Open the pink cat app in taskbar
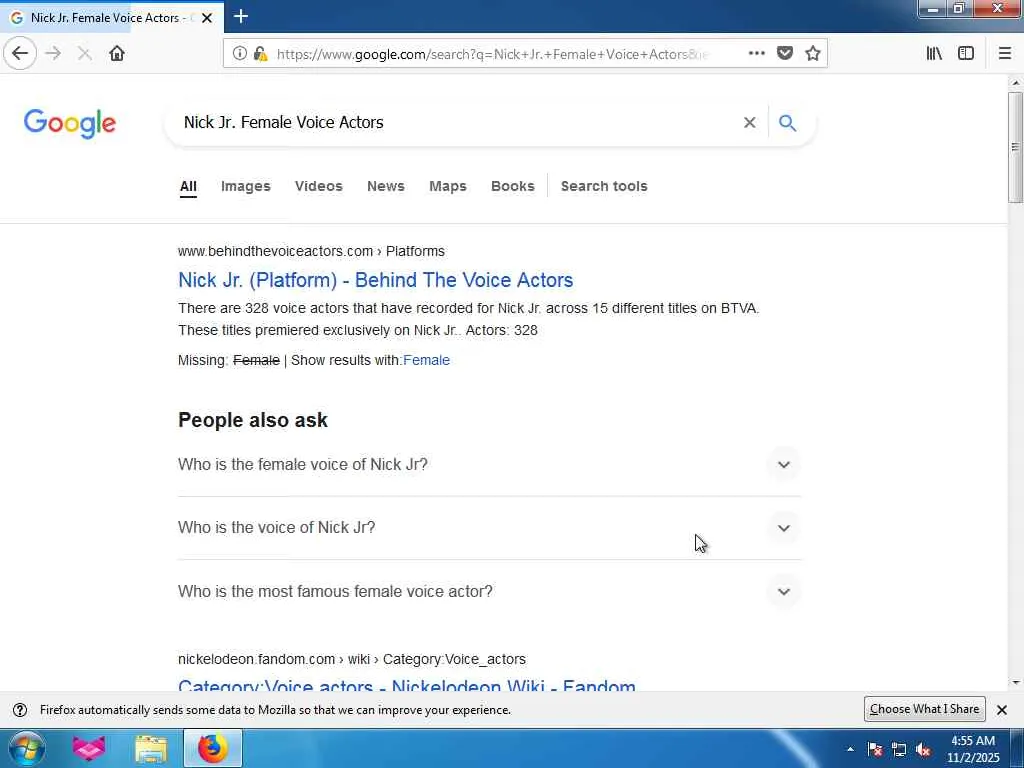This screenshot has width=1024, height=768. point(89,748)
